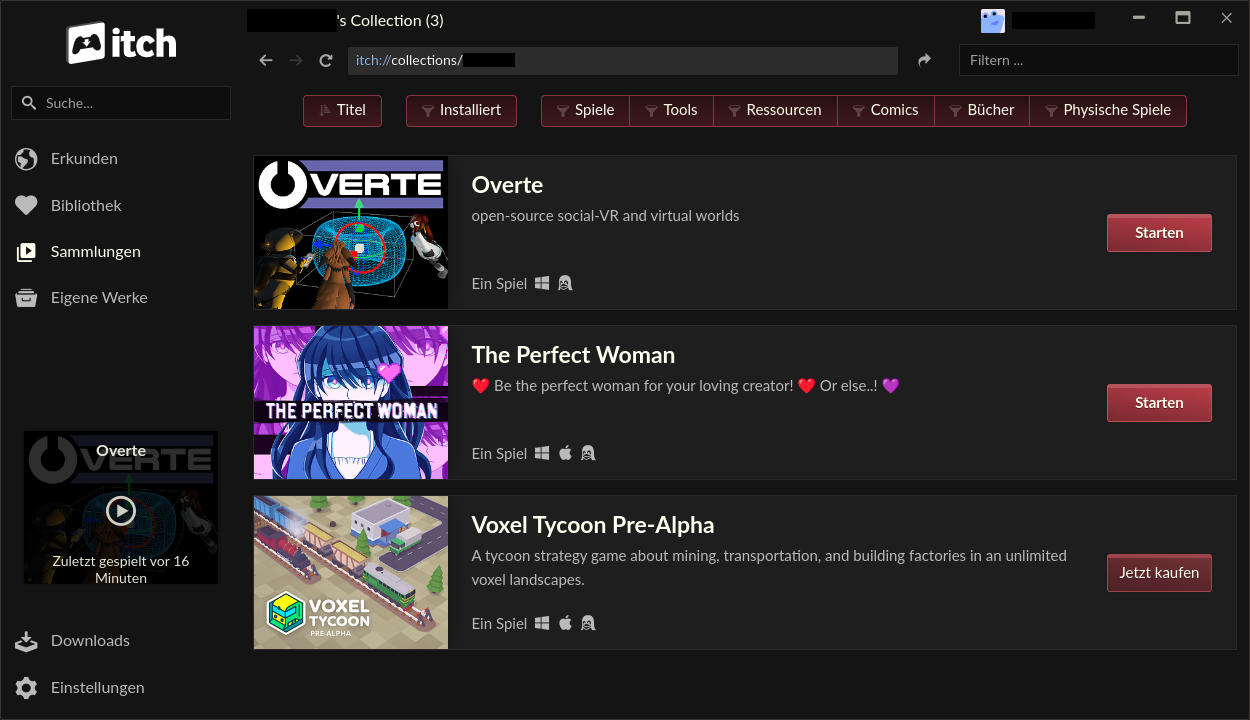This screenshot has height=720, width=1250.
Task: Click 'Ein Spiel' label on Overte row
Action: point(499,284)
